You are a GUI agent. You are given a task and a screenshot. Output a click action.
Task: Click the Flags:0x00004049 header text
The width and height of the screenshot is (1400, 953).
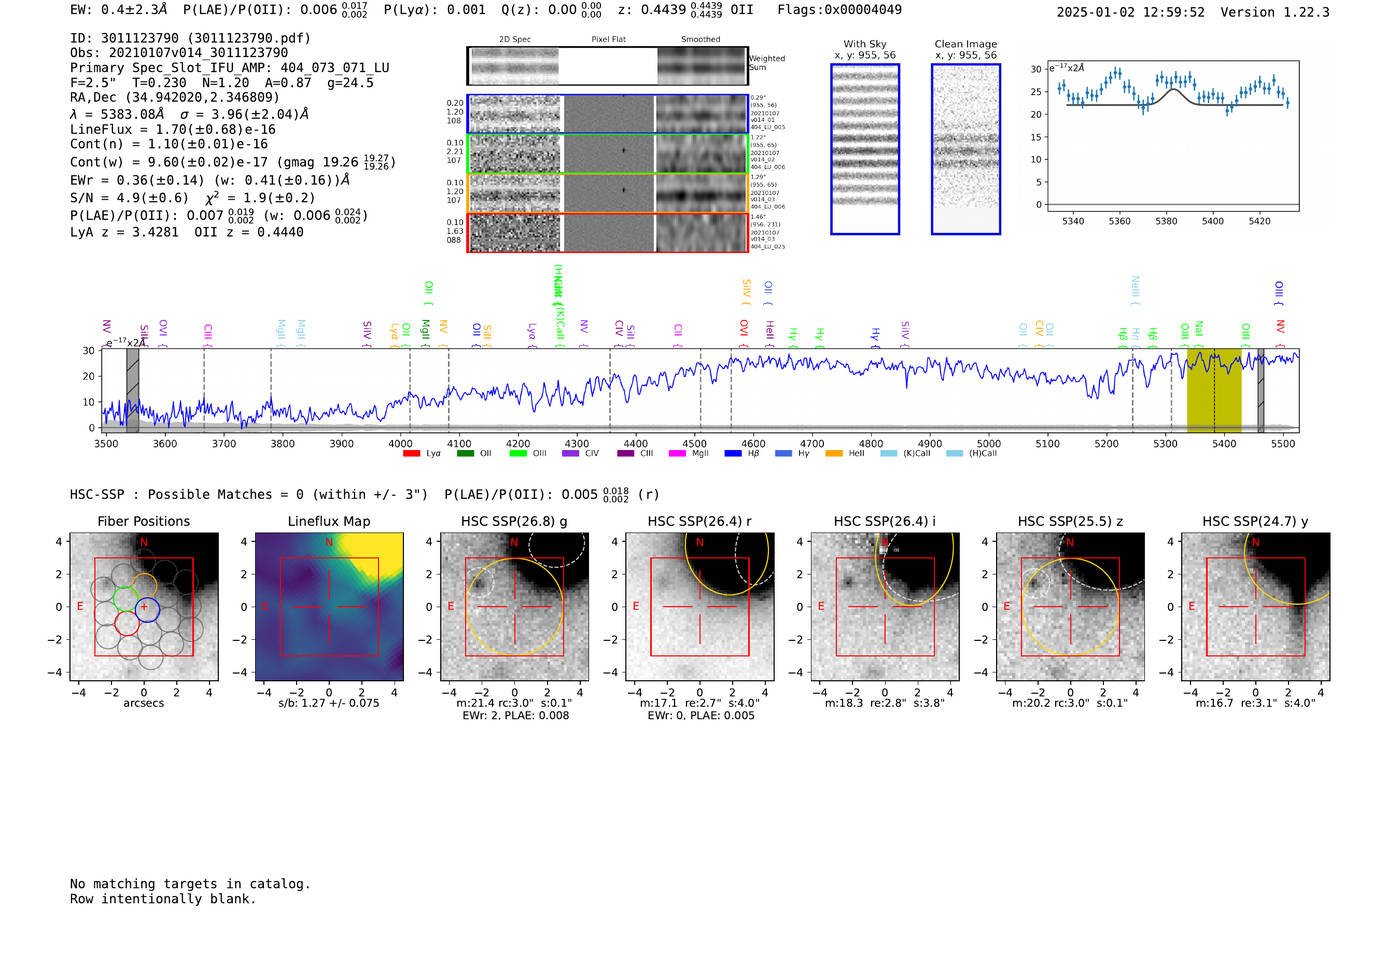point(839,10)
